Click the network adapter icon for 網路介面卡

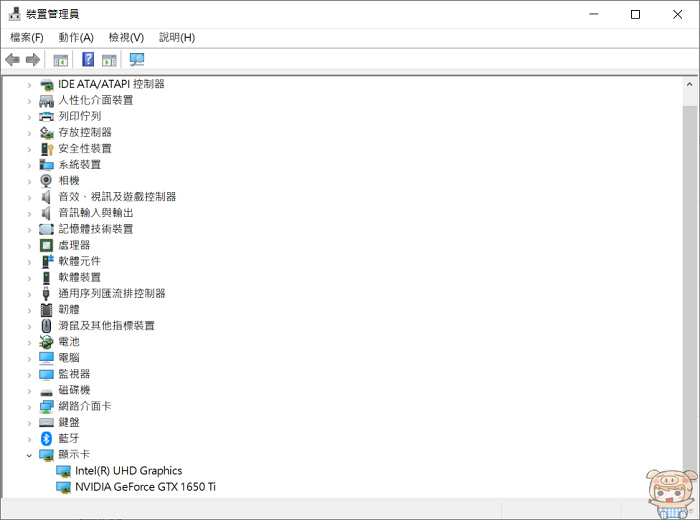46,406
